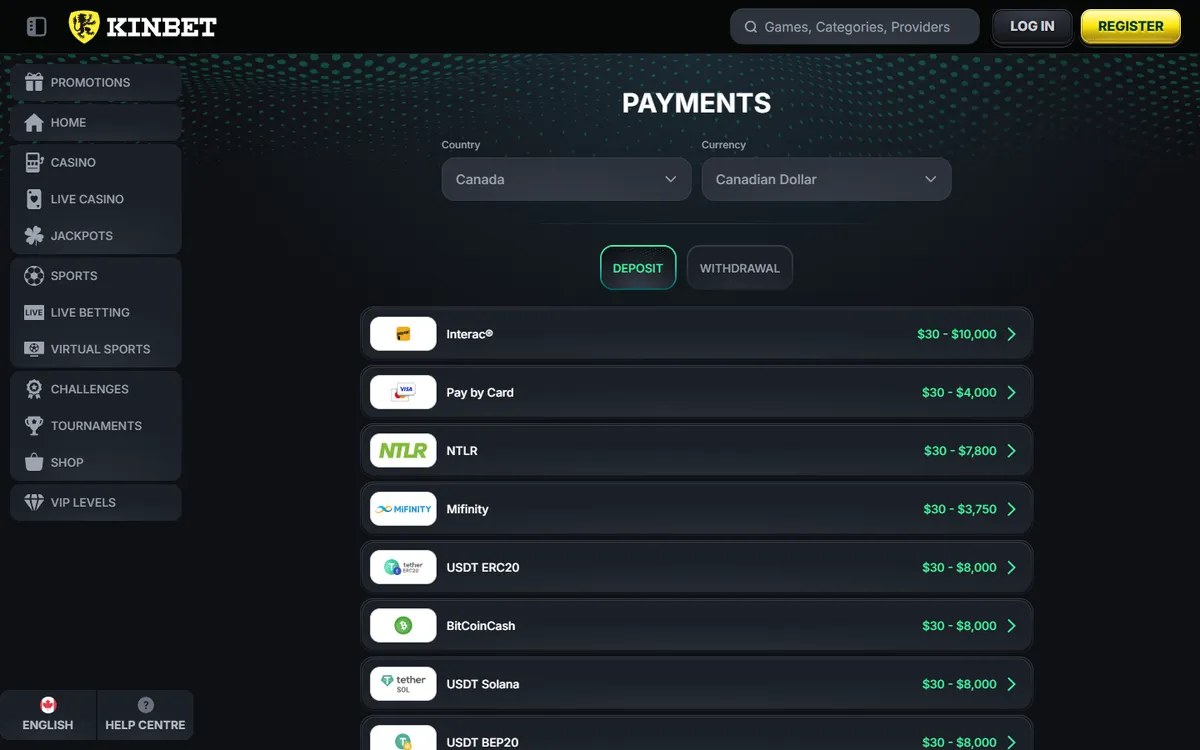Click the USDT ERC20 name text

tap(483, 567)
